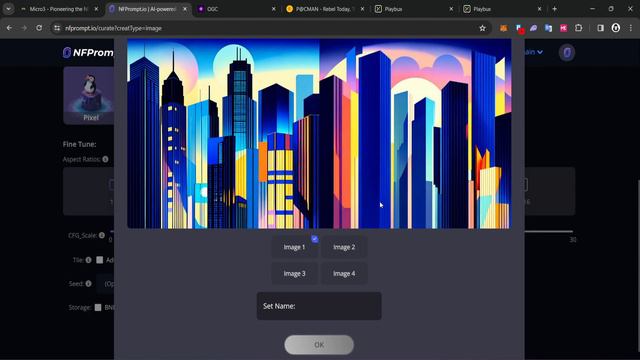Show CFG_Scale info tooltip

[x=102, y=235]
